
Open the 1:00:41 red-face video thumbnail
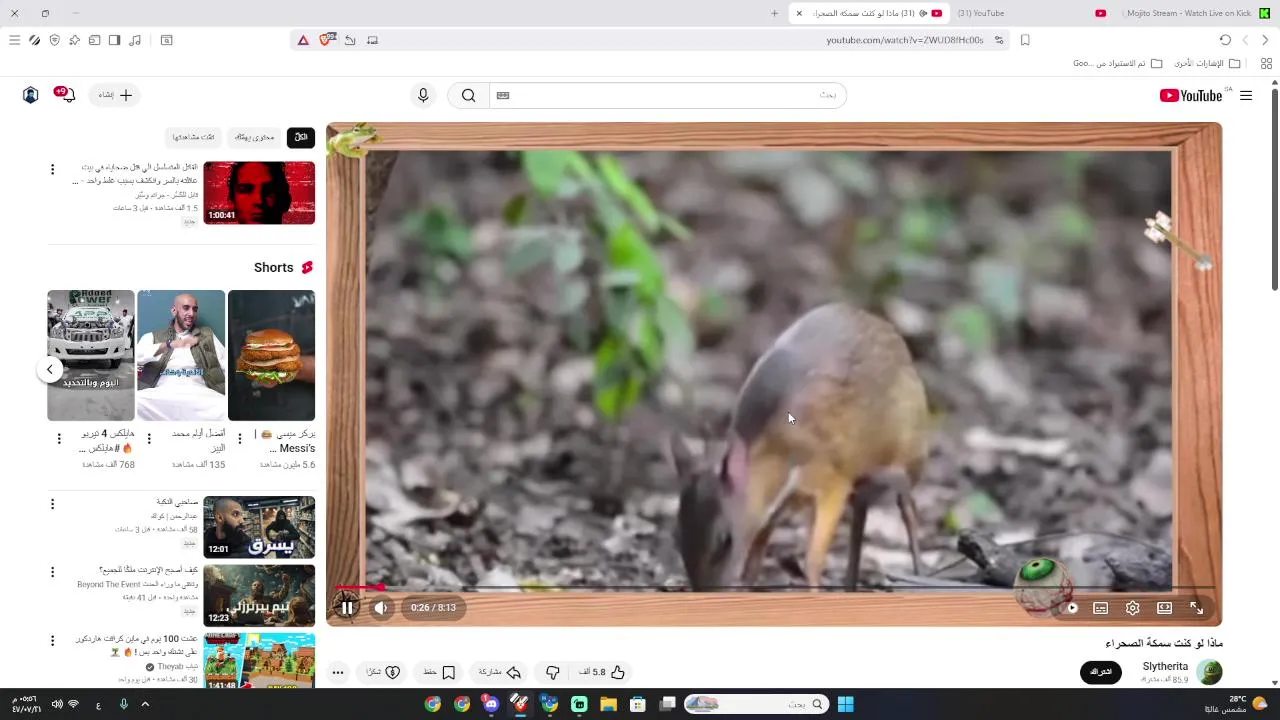(x=259, y=193)
